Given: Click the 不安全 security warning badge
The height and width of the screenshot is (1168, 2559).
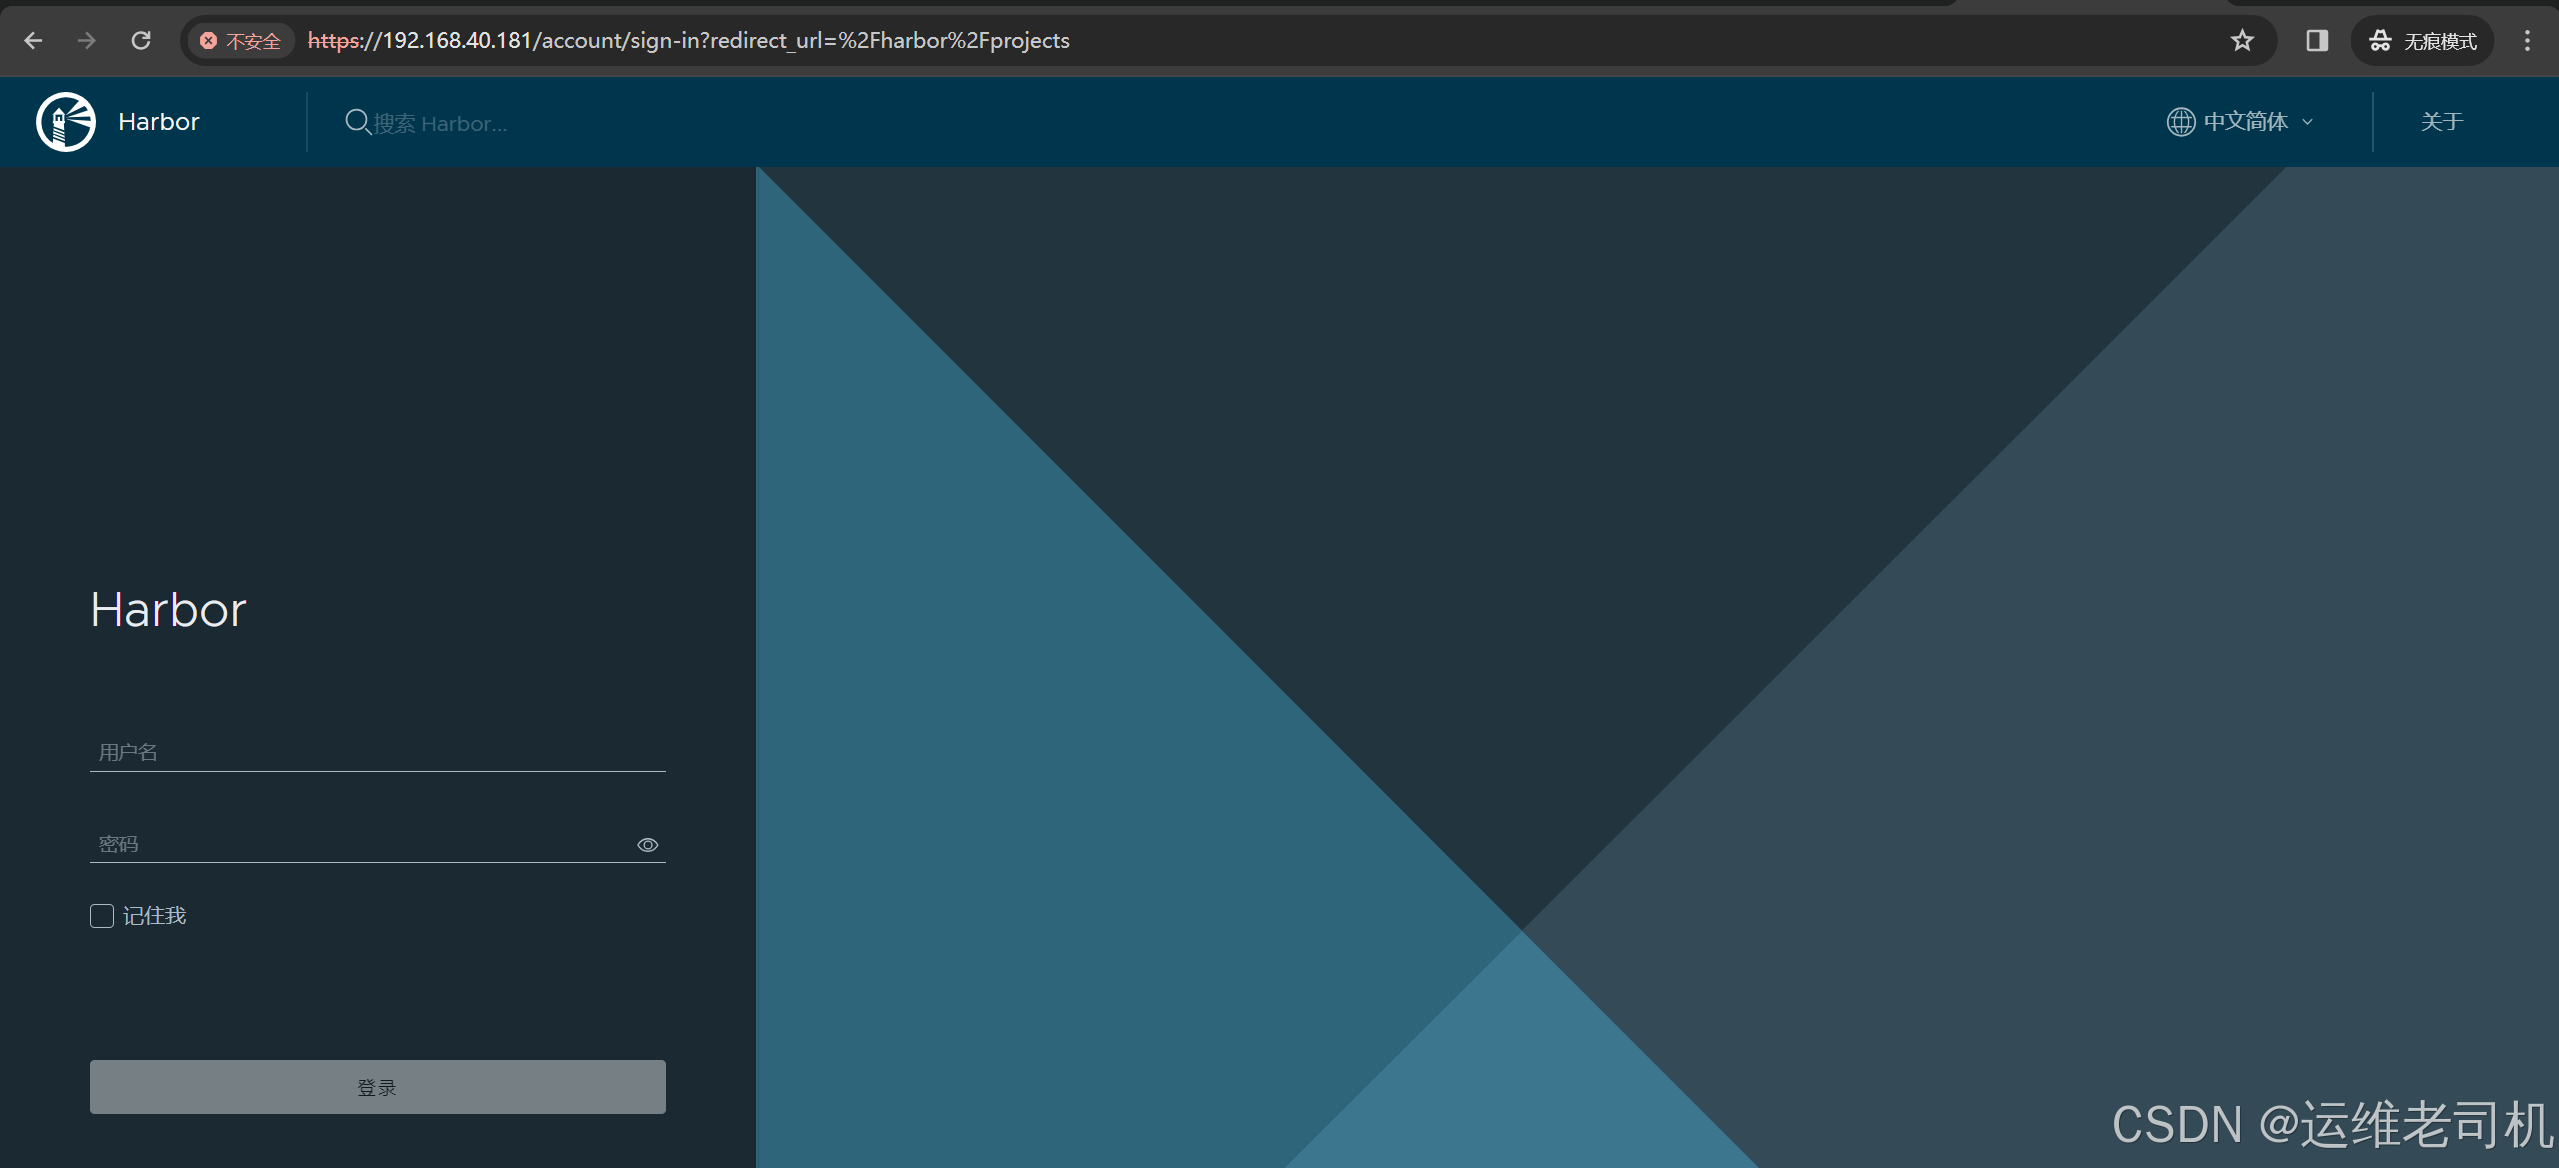Looking at the screenshot, I should point(241,41).
